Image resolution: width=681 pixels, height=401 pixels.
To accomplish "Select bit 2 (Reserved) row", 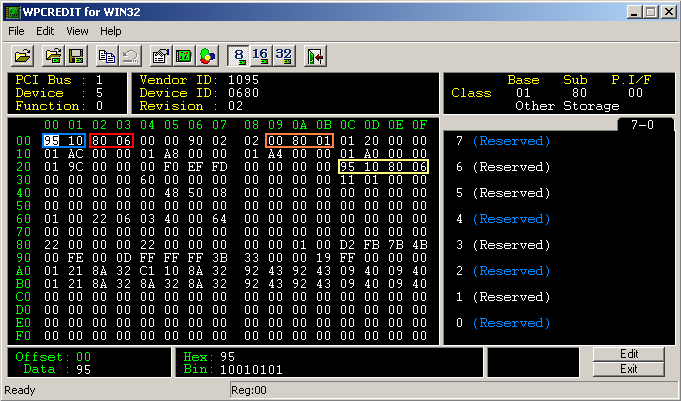I will [x=503, y=271].
